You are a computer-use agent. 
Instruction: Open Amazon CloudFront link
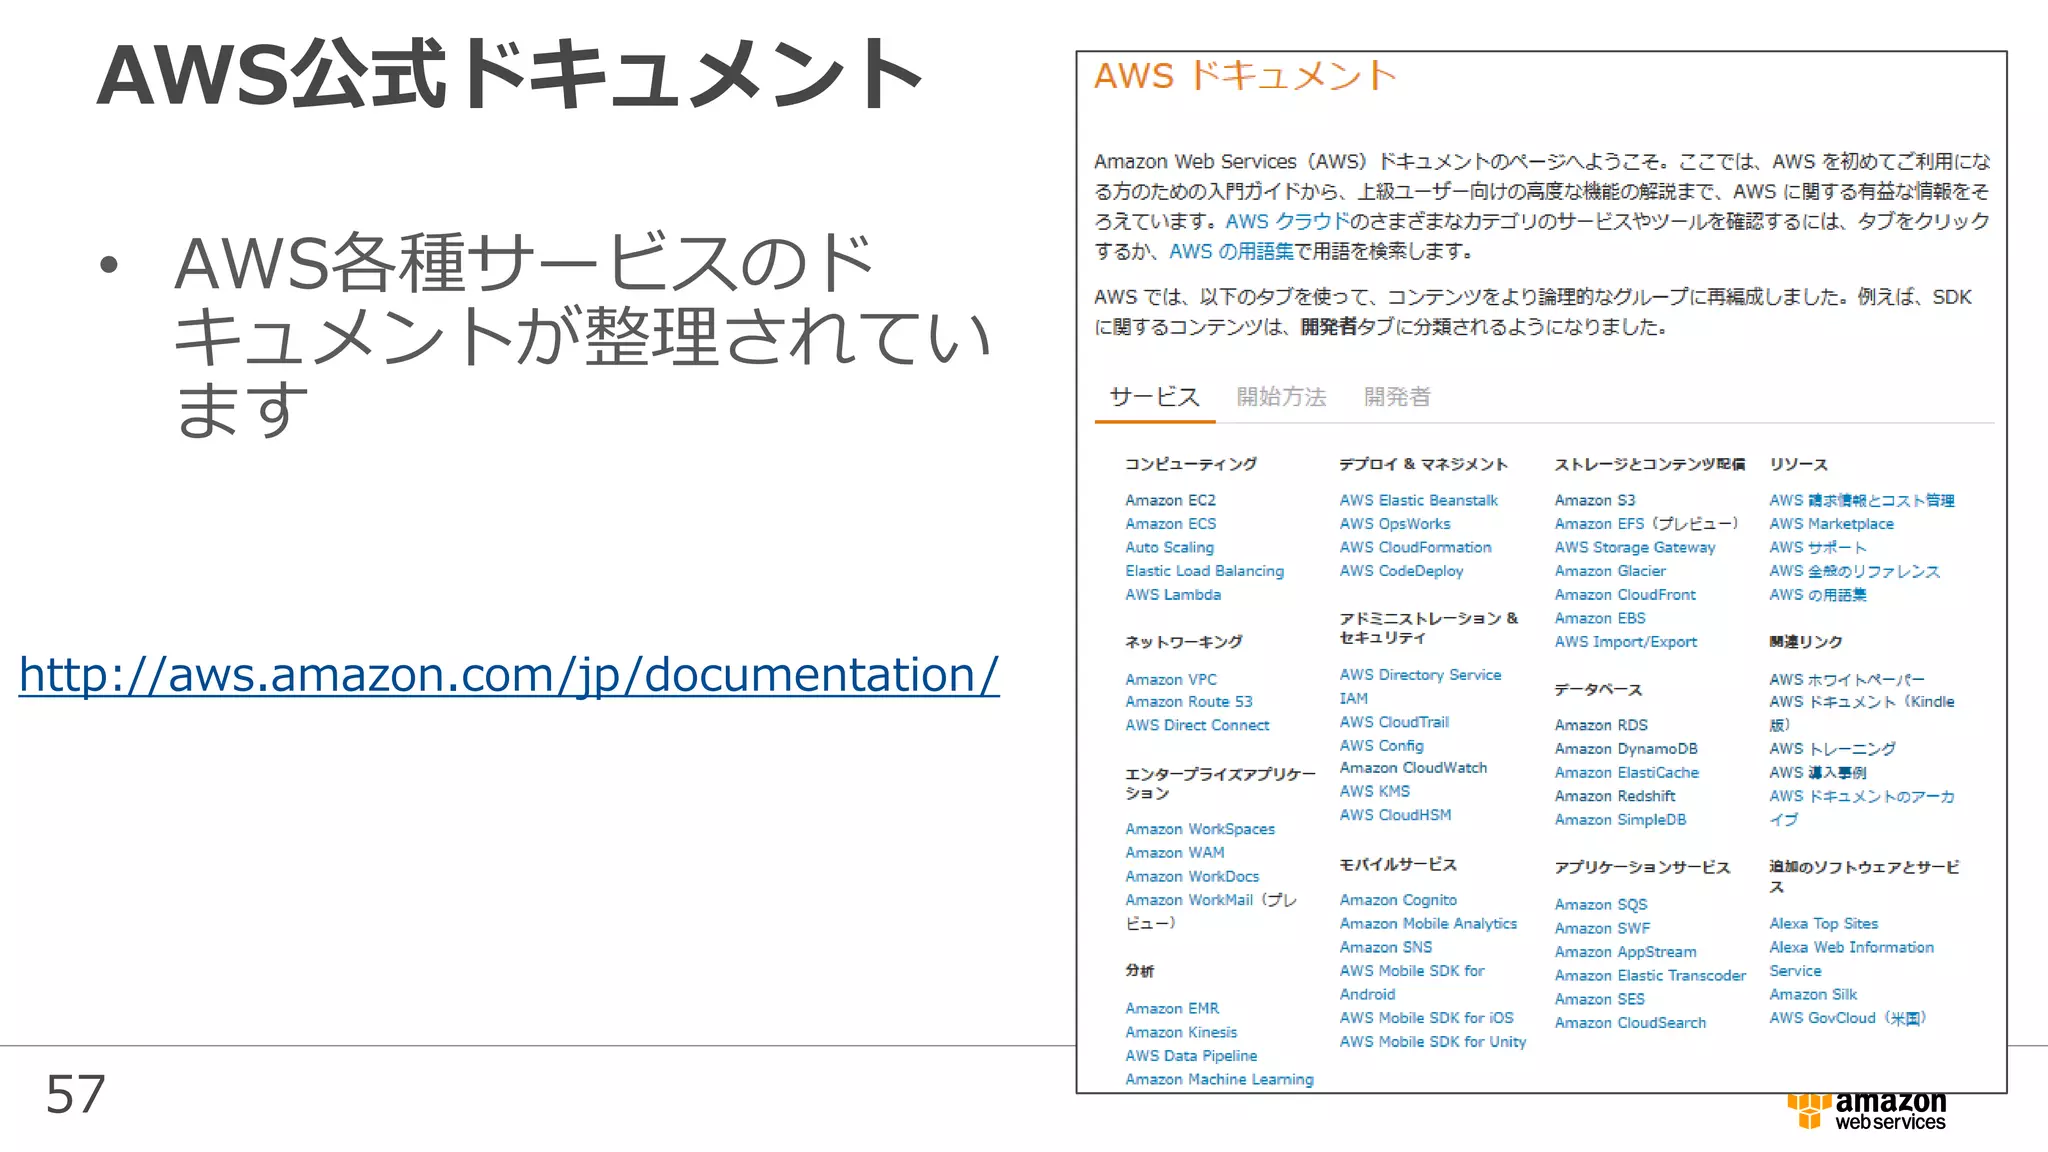[x=1625, y=595]
